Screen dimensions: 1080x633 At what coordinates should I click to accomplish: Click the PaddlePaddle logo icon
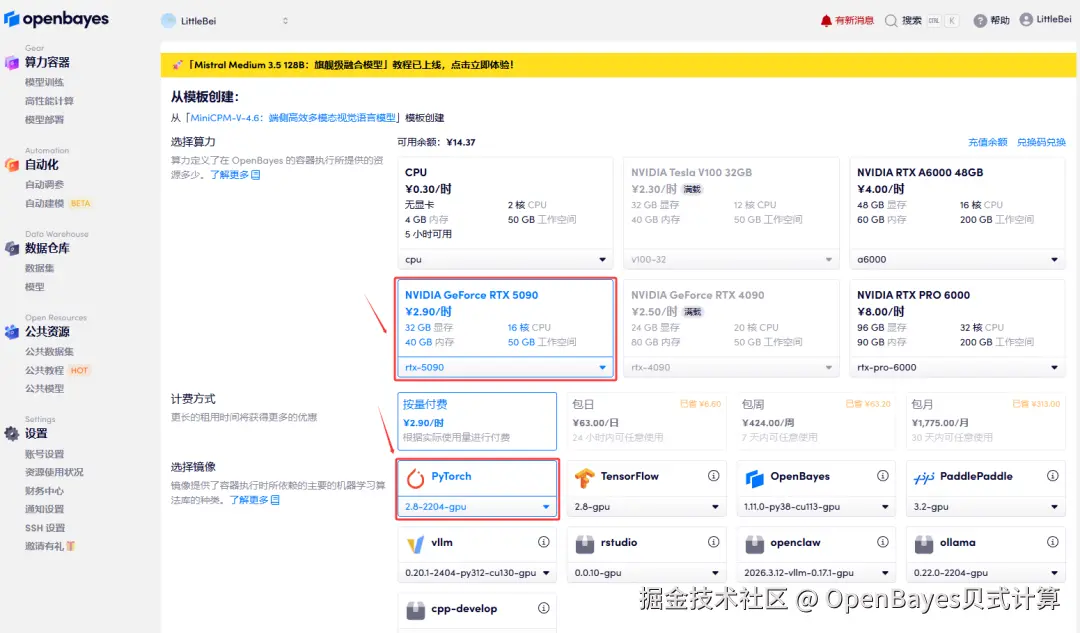924,477
